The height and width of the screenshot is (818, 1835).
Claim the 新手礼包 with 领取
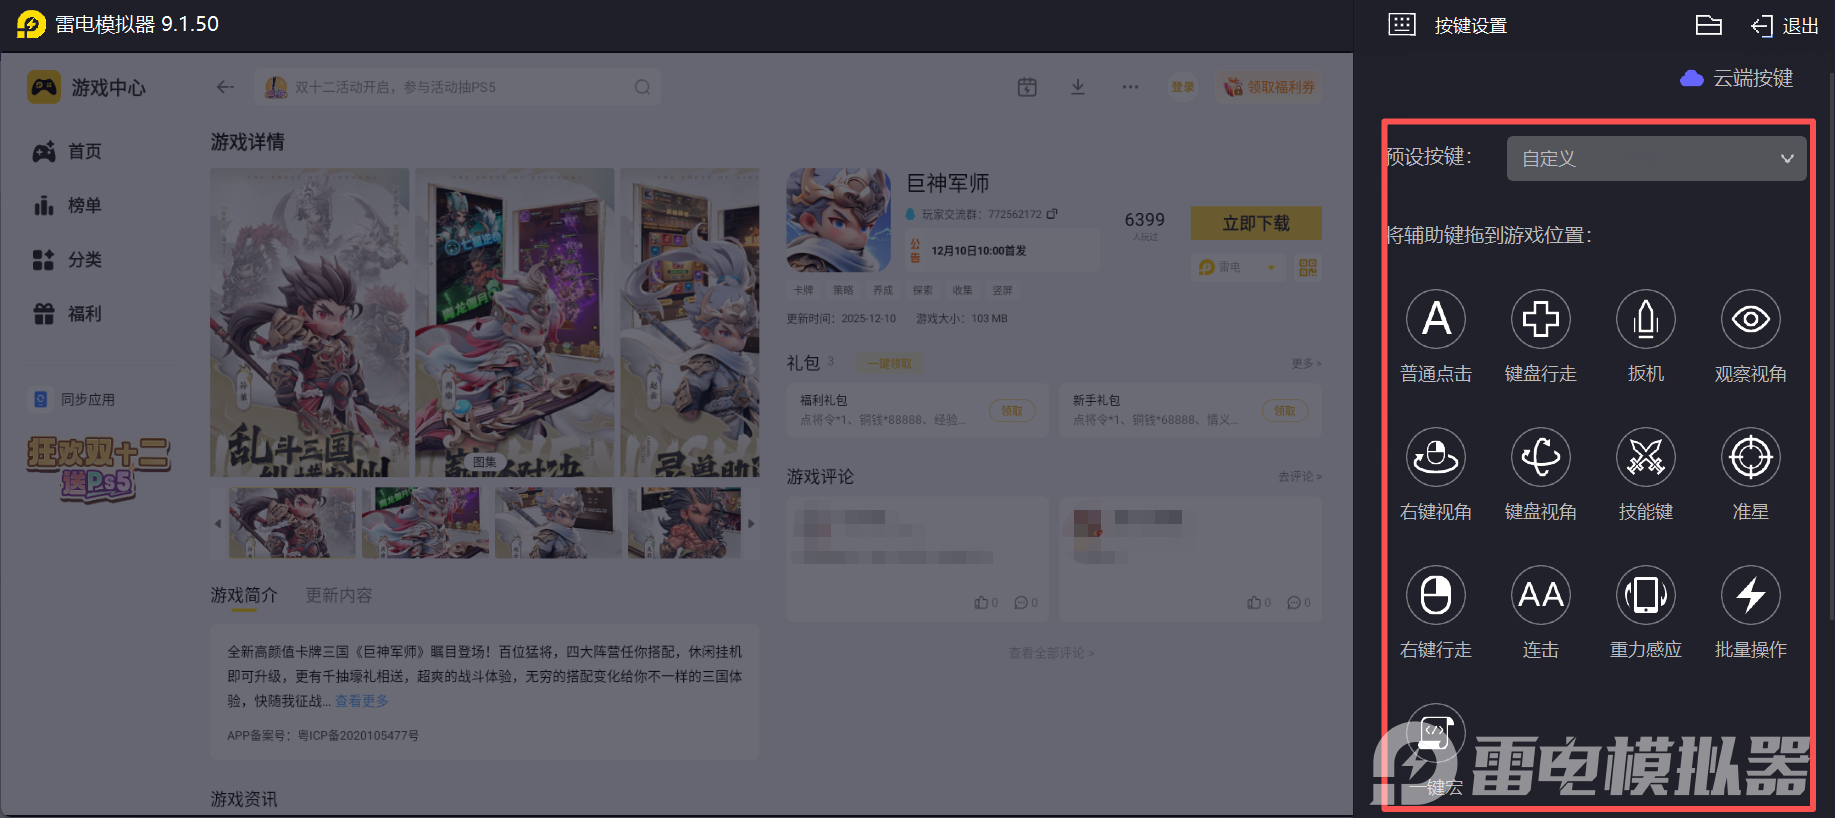[1285, 410]
